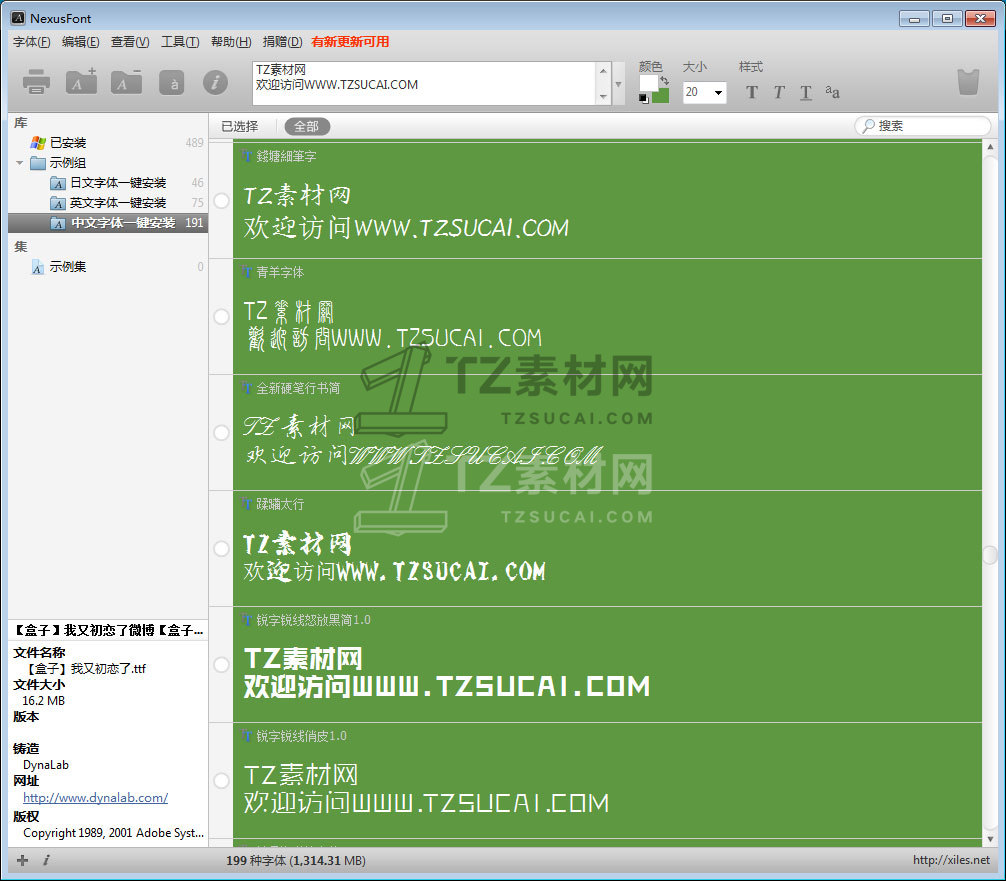Select the circle for the 青羊字体 row
Viewport: 1006px width, 881px height.
(221, 317)
